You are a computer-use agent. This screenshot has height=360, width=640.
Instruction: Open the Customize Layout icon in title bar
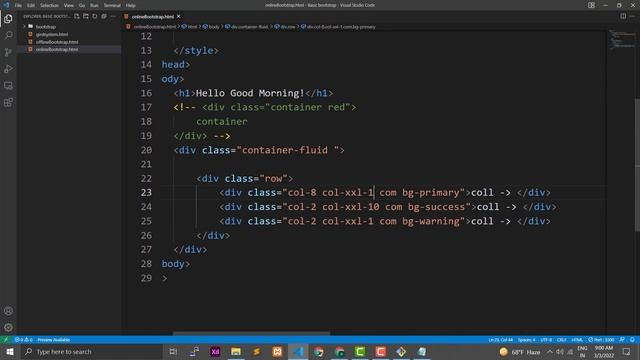(591, 5)
